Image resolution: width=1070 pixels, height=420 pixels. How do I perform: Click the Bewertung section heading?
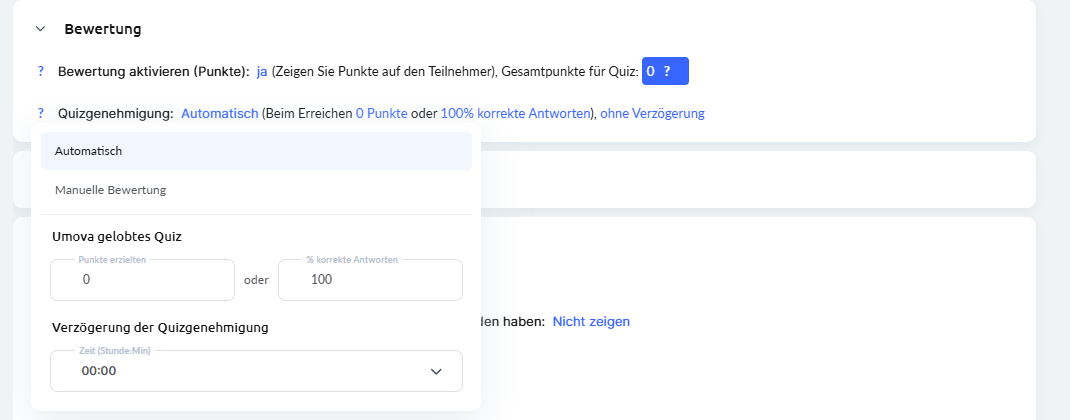(103, 29)
